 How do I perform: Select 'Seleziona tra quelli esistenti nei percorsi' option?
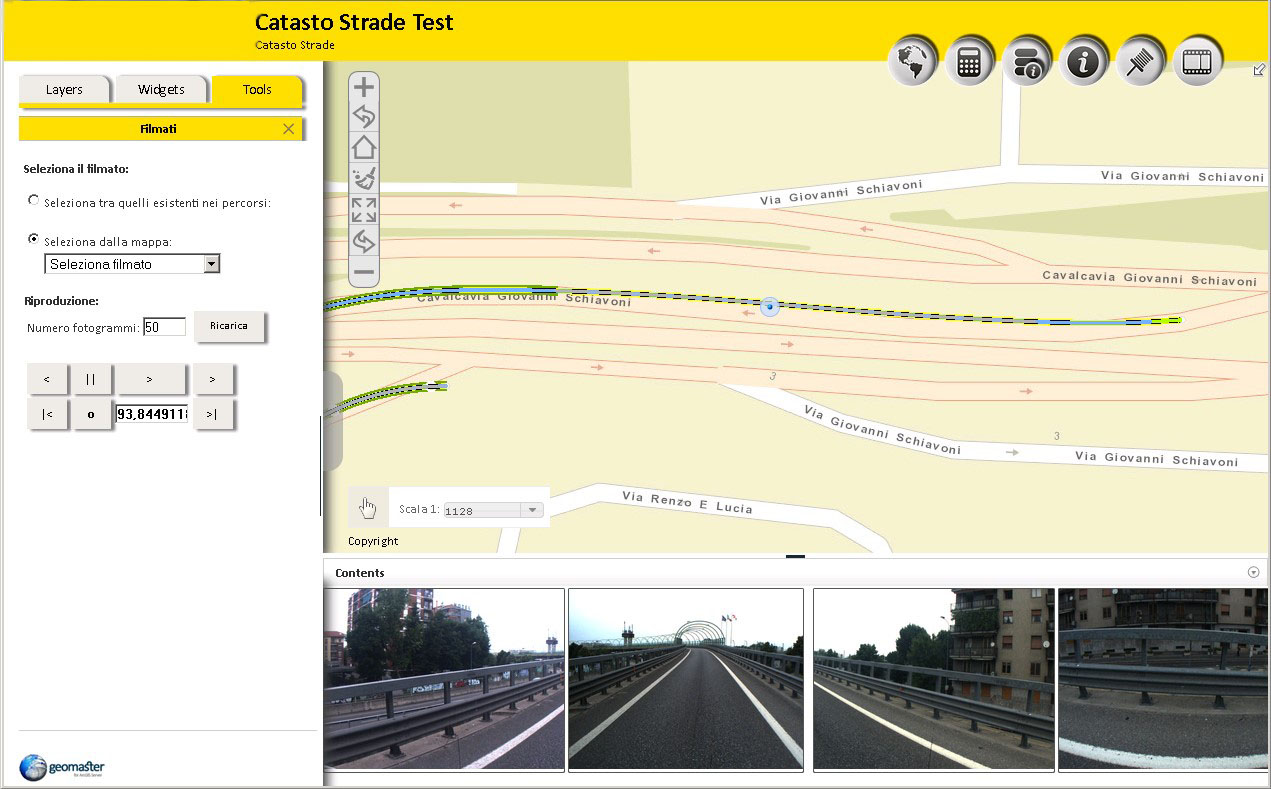[34, 200]
